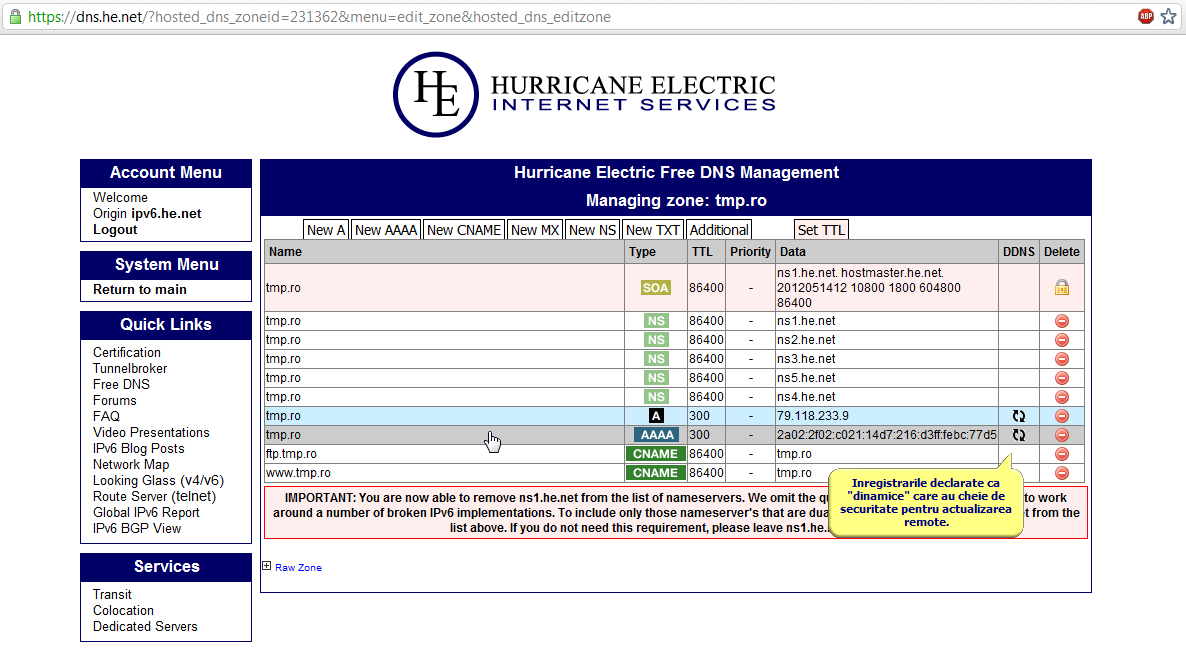Select the A record type badge
The image size is (1186, 660).
[656, 416]
